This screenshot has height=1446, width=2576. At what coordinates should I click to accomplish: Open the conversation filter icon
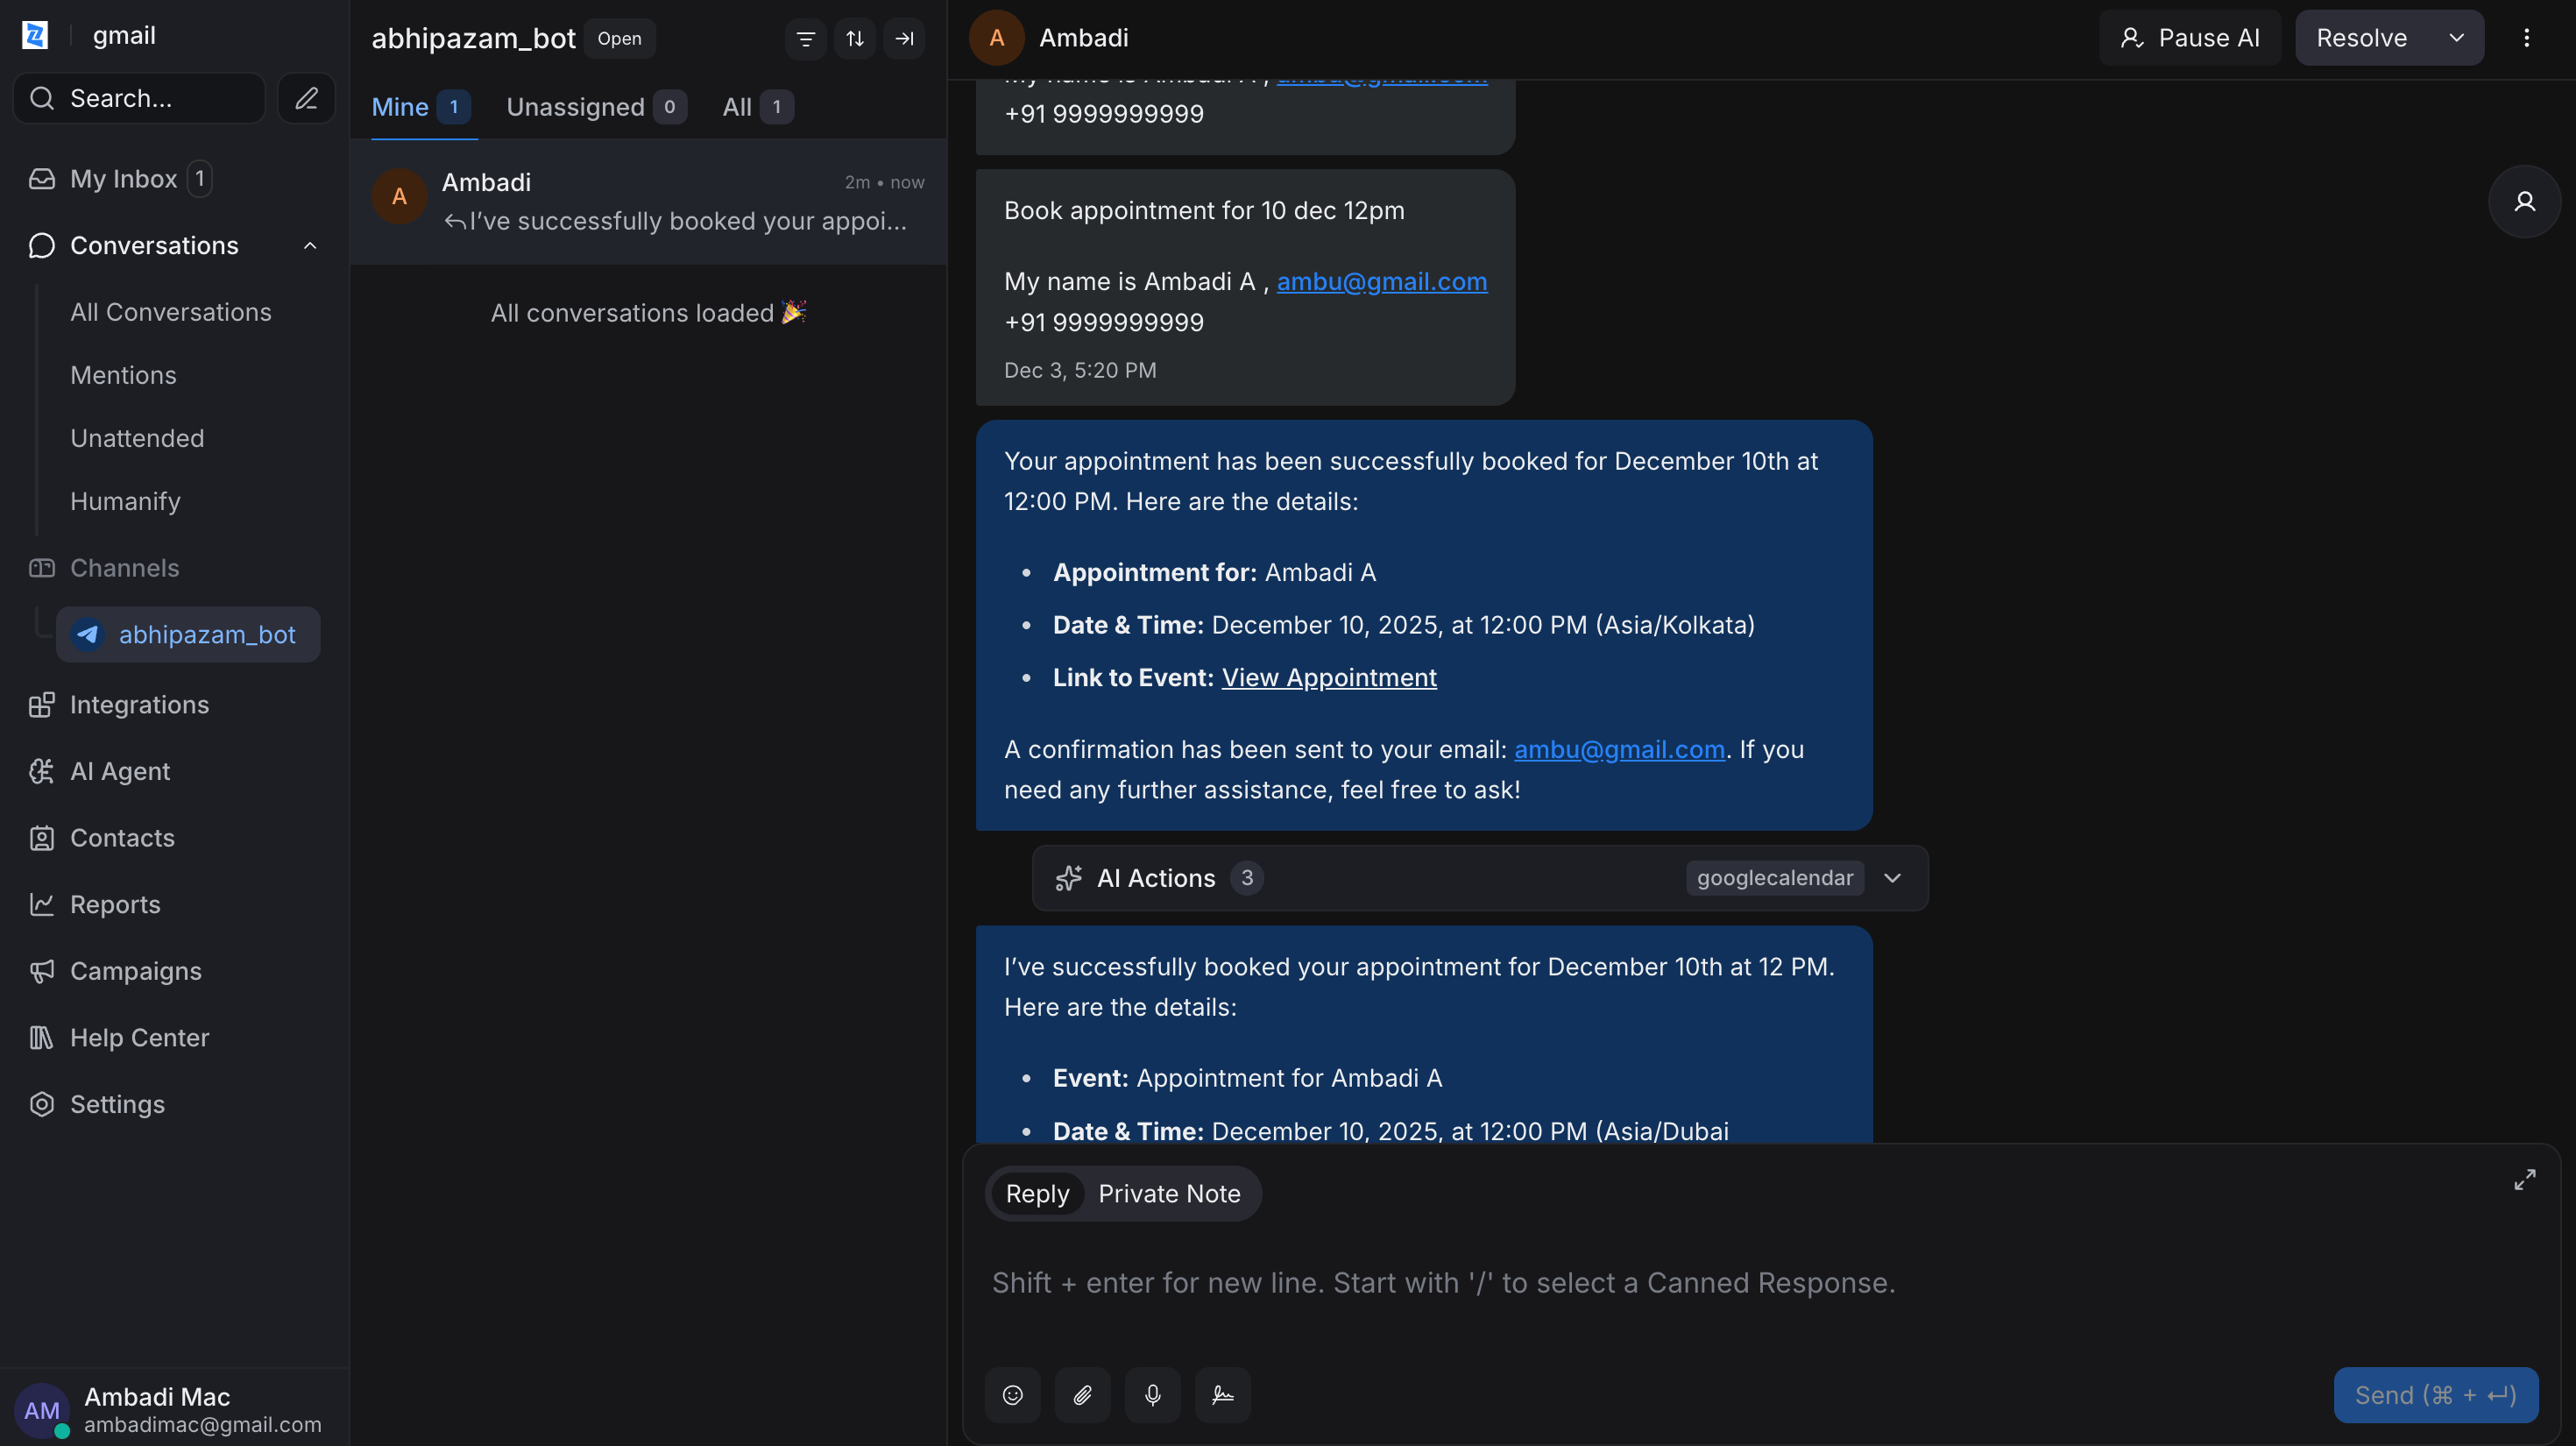(x=805, y=38)
